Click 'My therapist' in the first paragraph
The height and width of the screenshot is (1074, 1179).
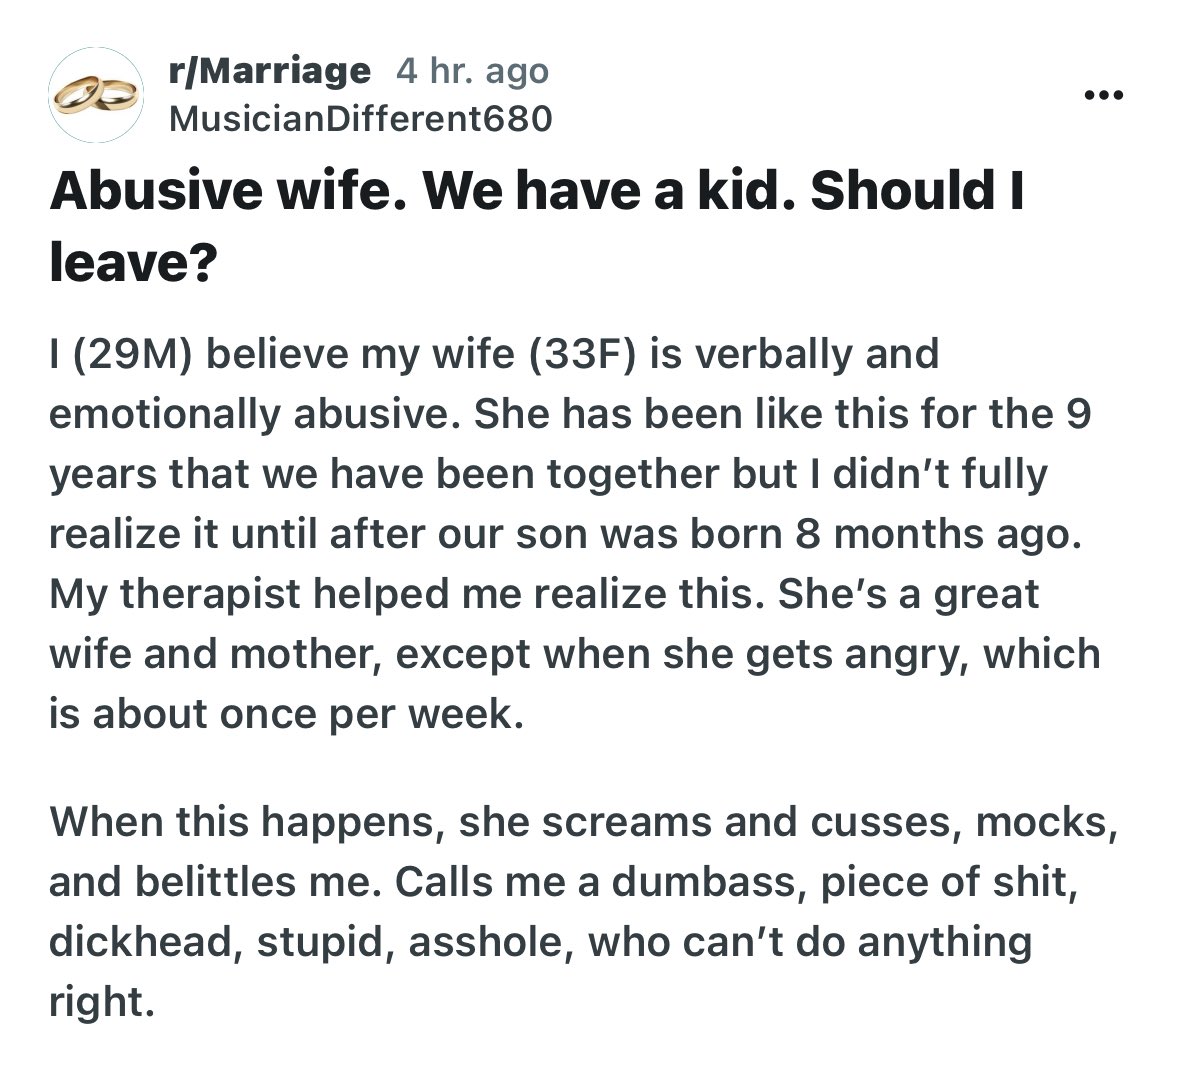[175, 594]
